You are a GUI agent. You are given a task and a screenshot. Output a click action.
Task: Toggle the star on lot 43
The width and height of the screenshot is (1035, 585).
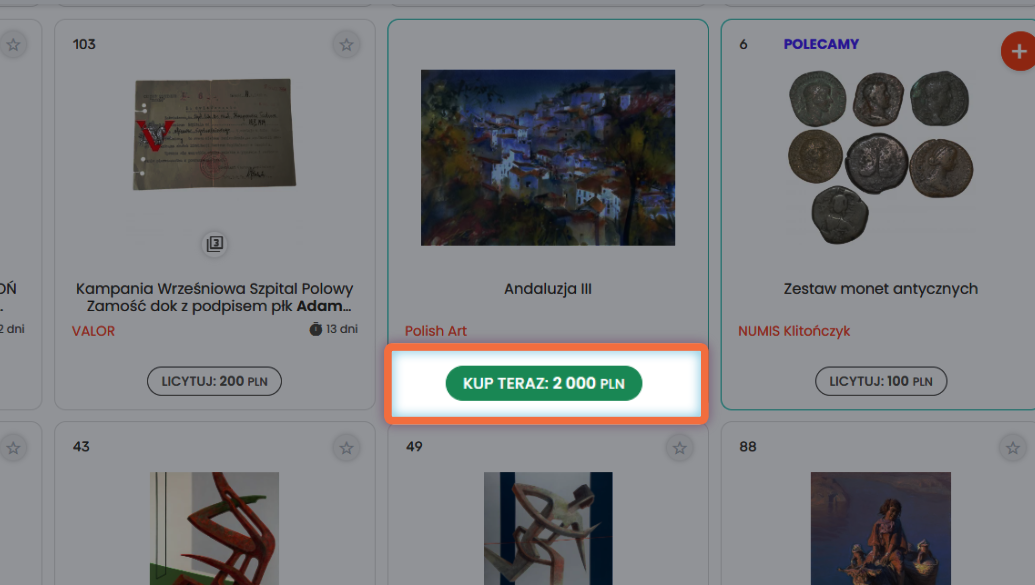click(x=346, y=448)
